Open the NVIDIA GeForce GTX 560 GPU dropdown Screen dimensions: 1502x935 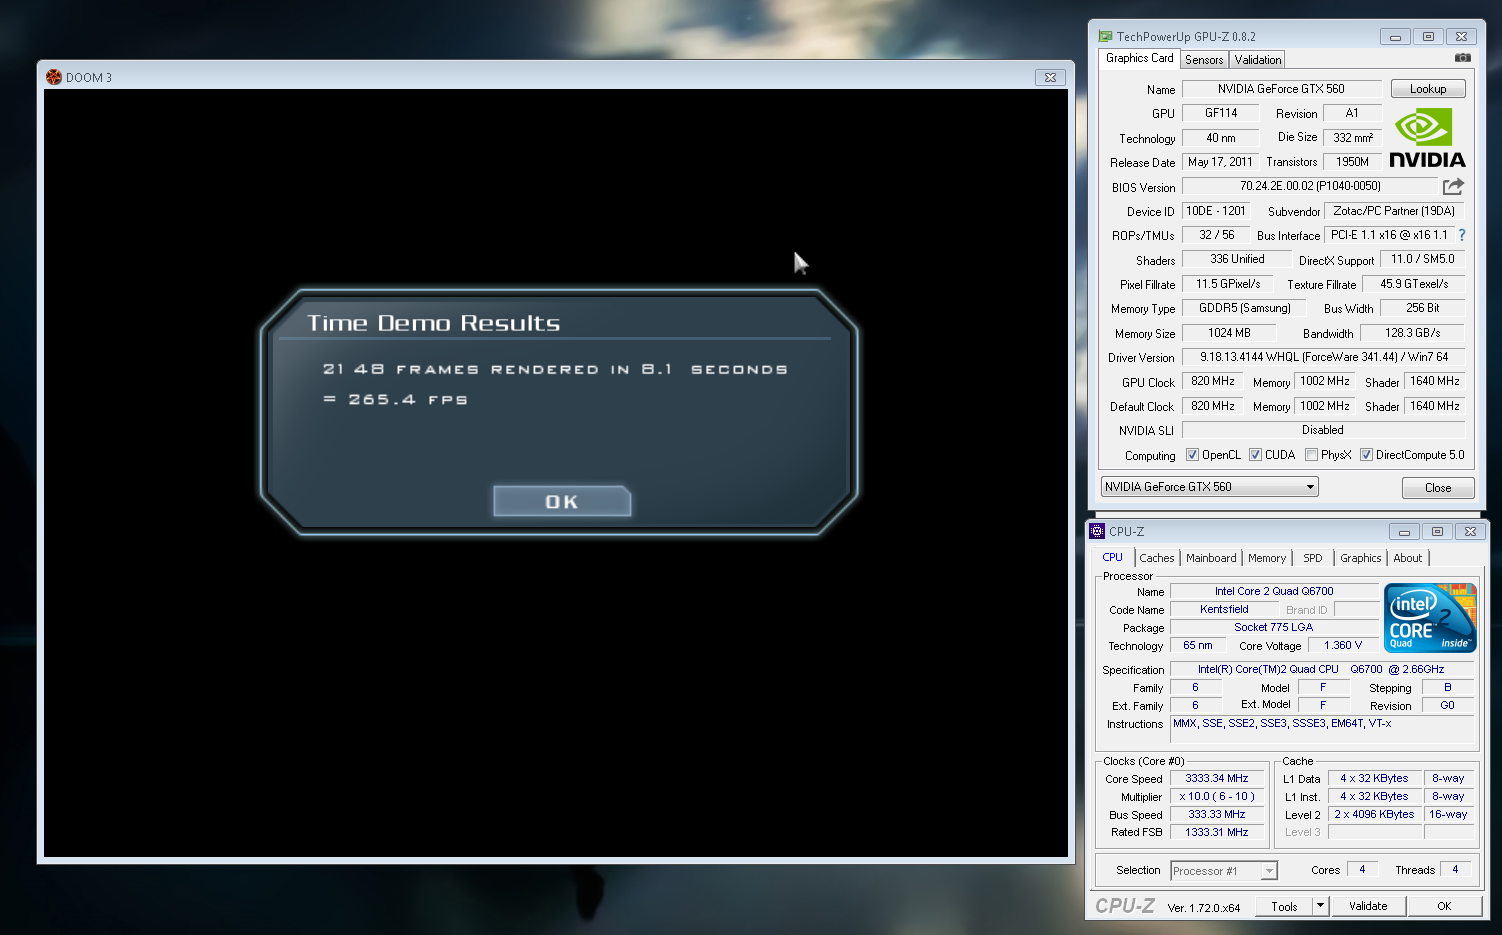point(1209,487)
